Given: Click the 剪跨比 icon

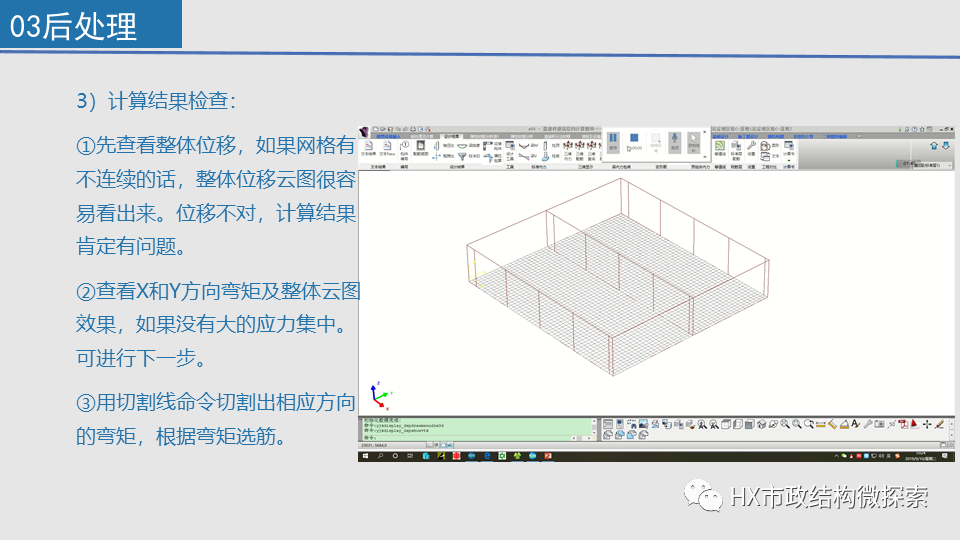Looking at the screenshot, I should pos(445,157).
